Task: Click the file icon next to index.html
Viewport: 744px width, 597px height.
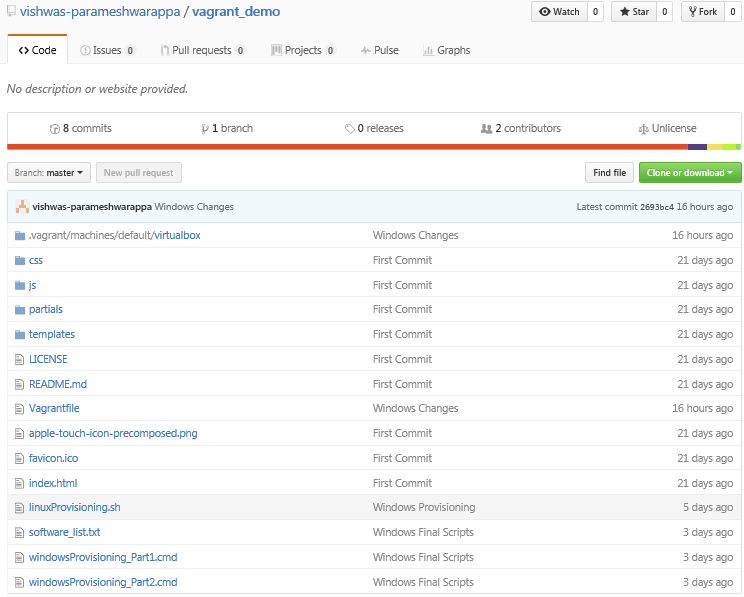Action: coord(19,483)
